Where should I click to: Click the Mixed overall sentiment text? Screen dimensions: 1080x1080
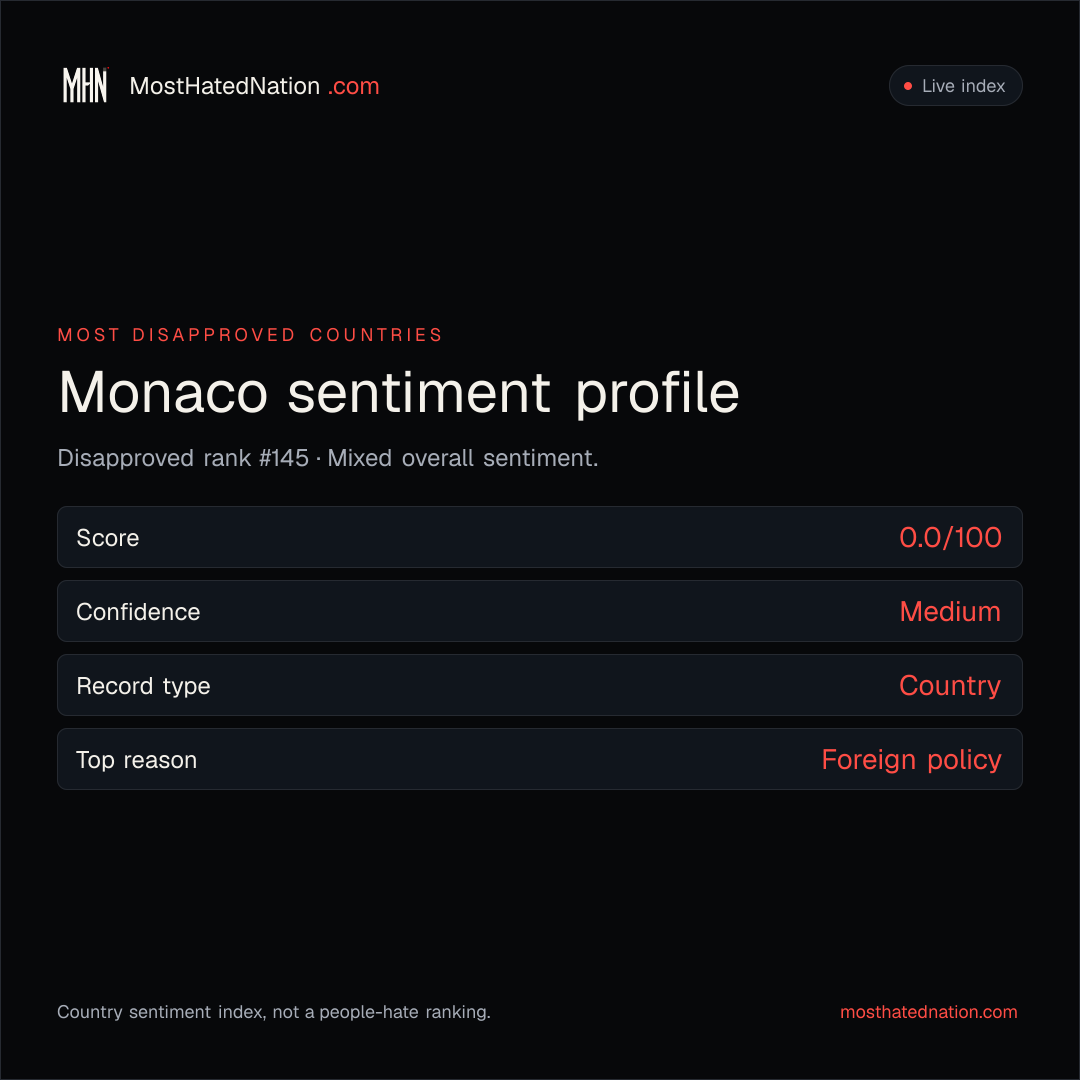click(463, 458)
